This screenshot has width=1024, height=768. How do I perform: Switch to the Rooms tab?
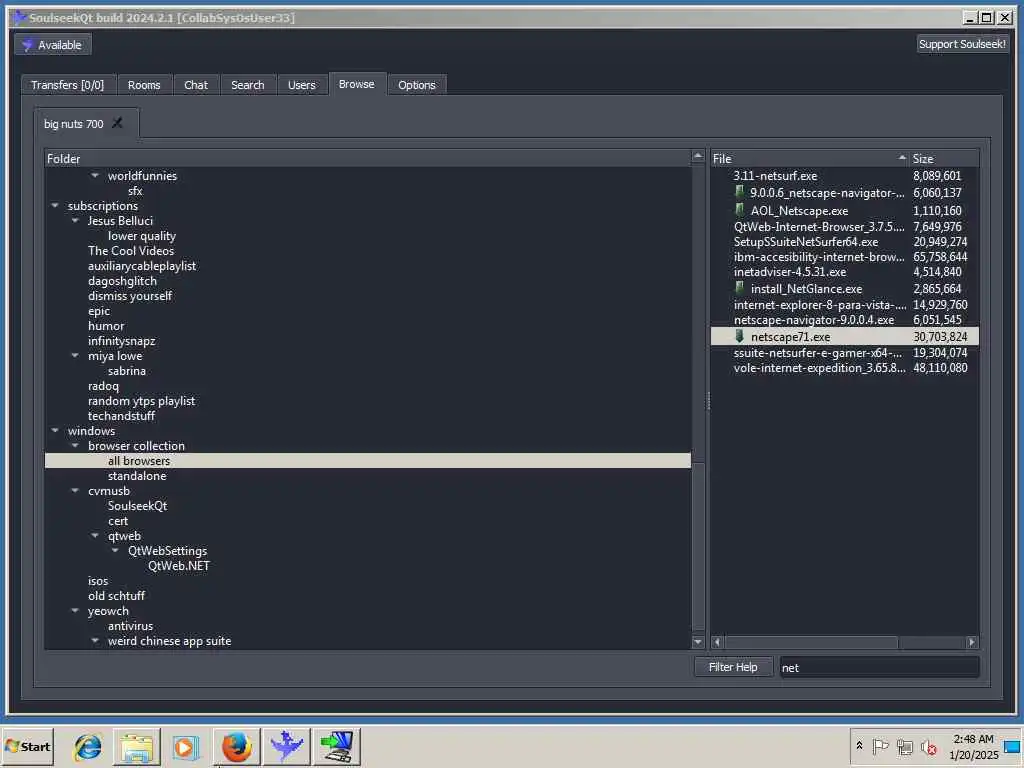coord(144,85)
